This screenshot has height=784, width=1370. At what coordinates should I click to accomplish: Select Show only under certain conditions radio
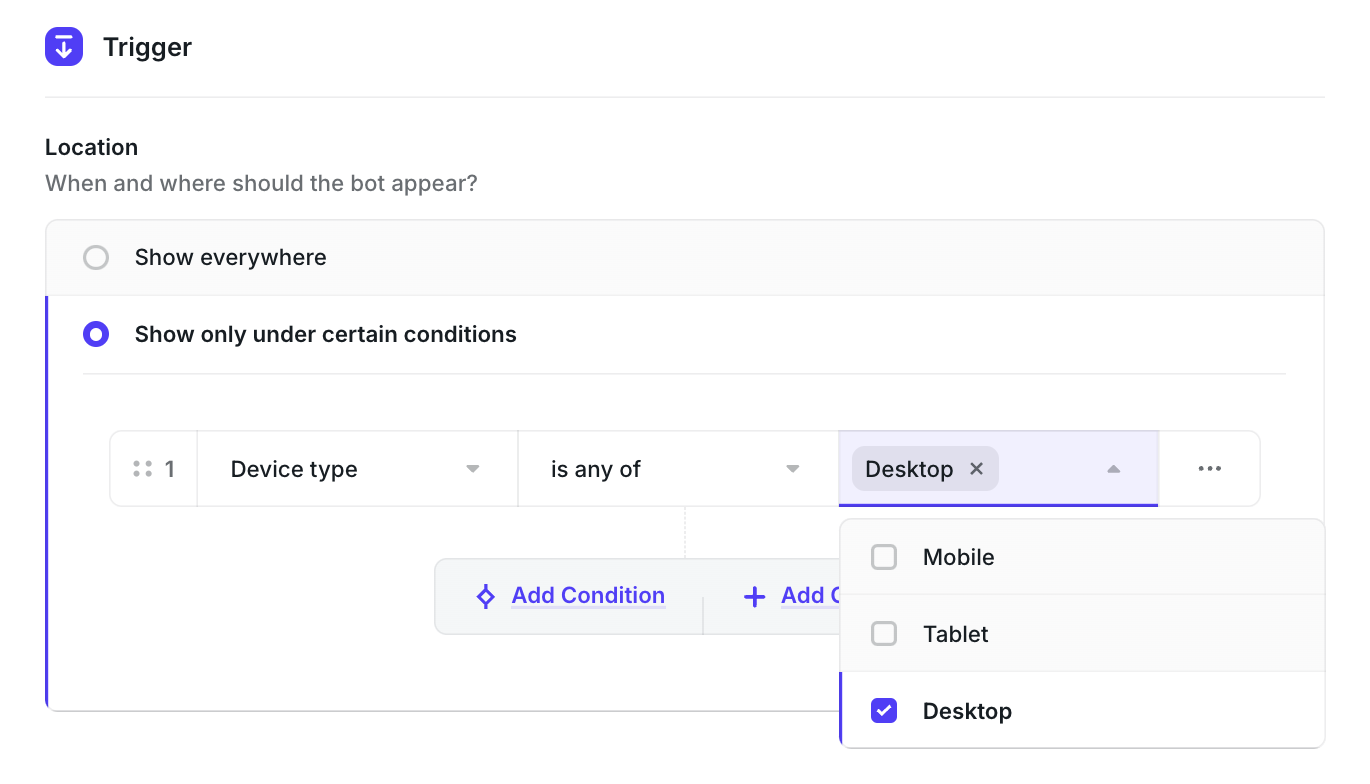pos(96,334)
